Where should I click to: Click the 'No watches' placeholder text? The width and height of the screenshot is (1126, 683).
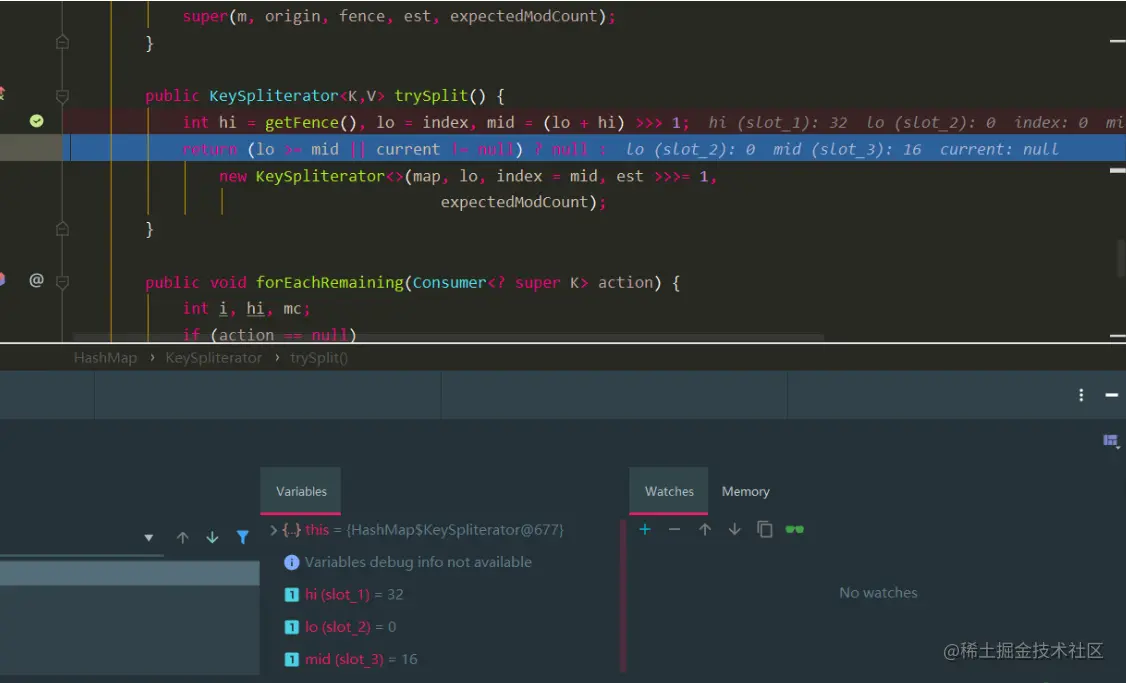[878, 593]
